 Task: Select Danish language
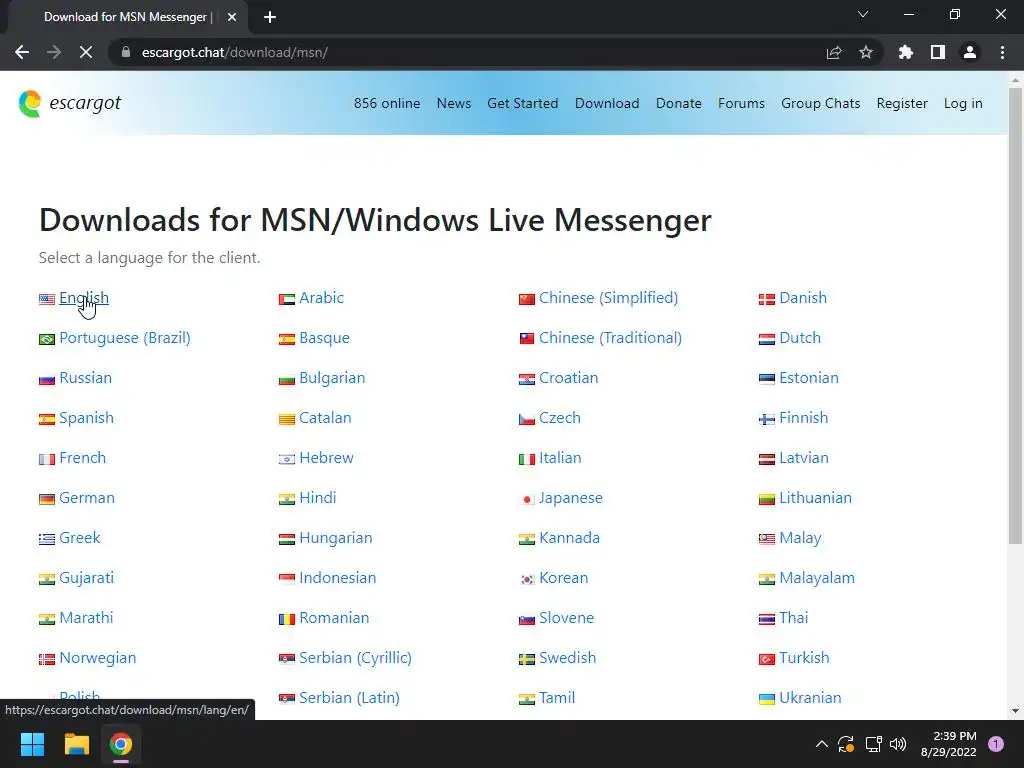(803, 298)
